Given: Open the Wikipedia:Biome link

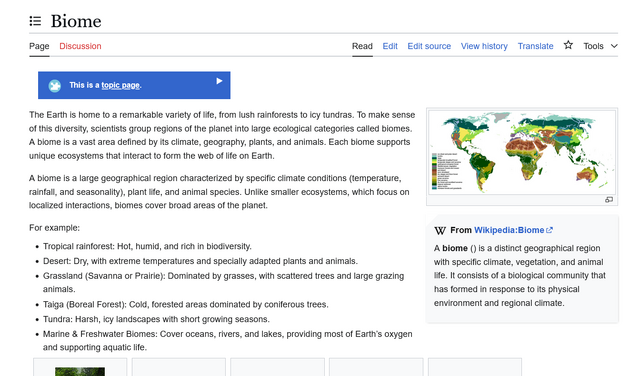Looking at the screenshot, I should [509, 230].
